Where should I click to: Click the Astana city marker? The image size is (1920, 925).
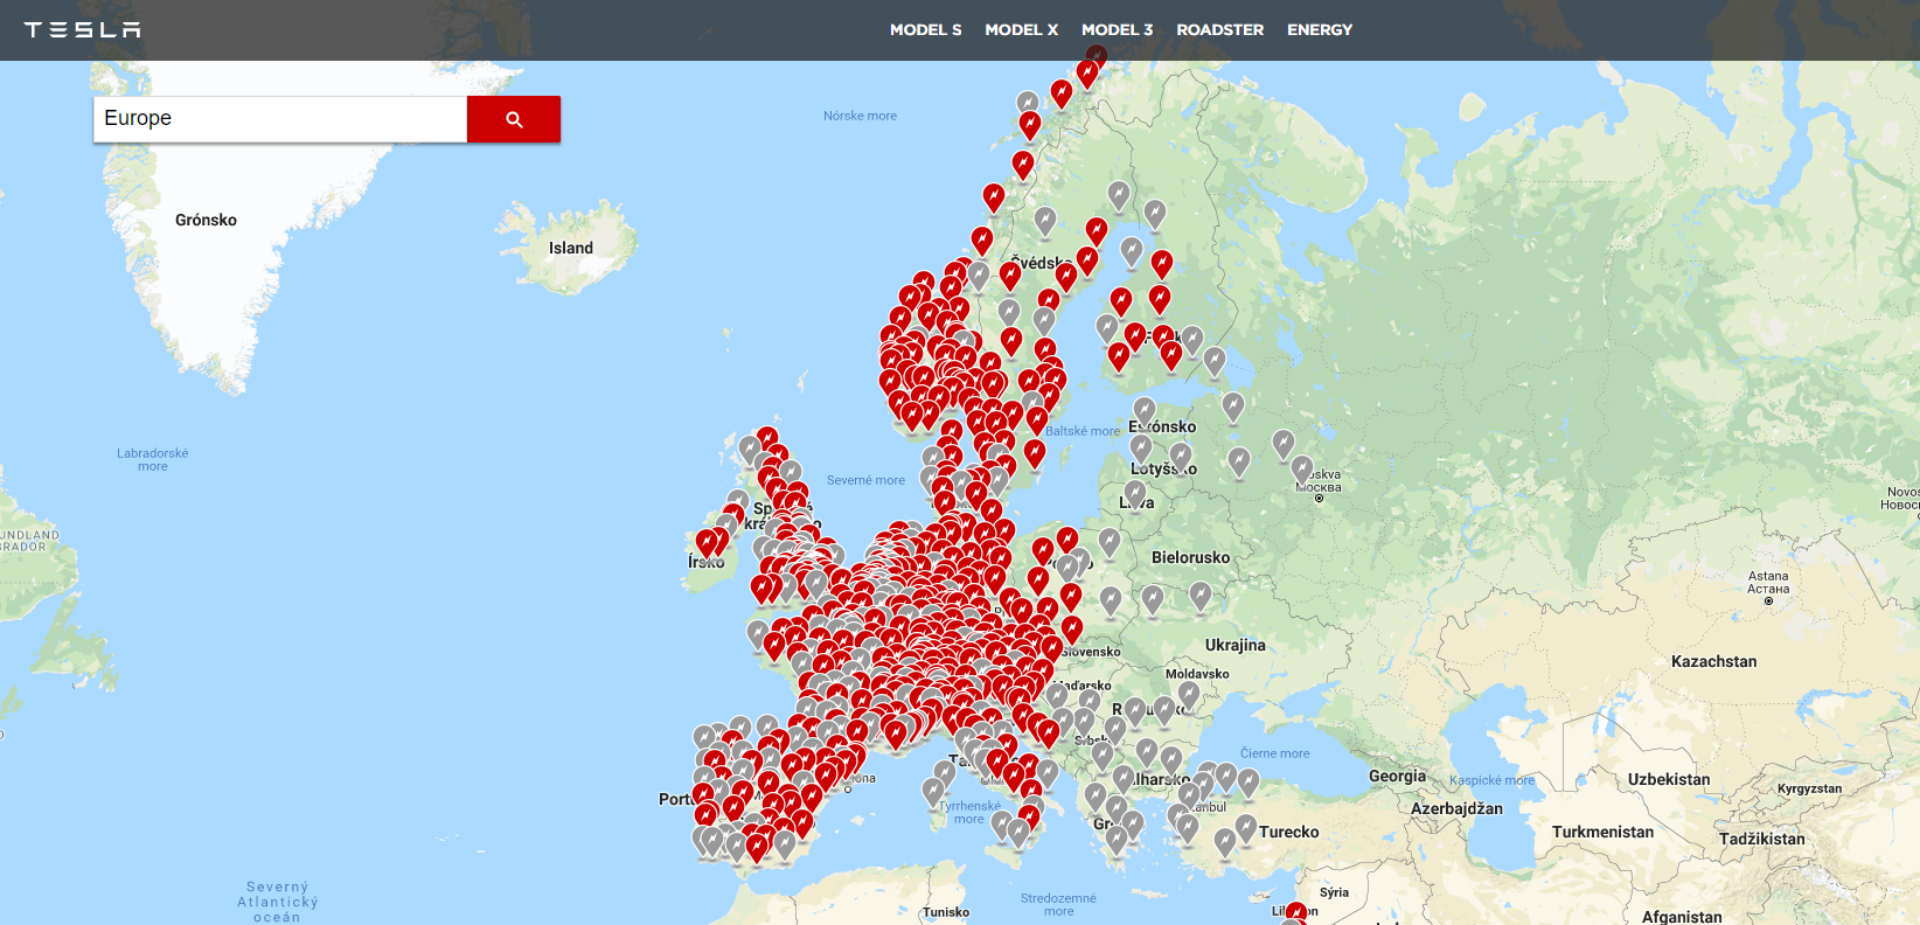click(1768, 601)
